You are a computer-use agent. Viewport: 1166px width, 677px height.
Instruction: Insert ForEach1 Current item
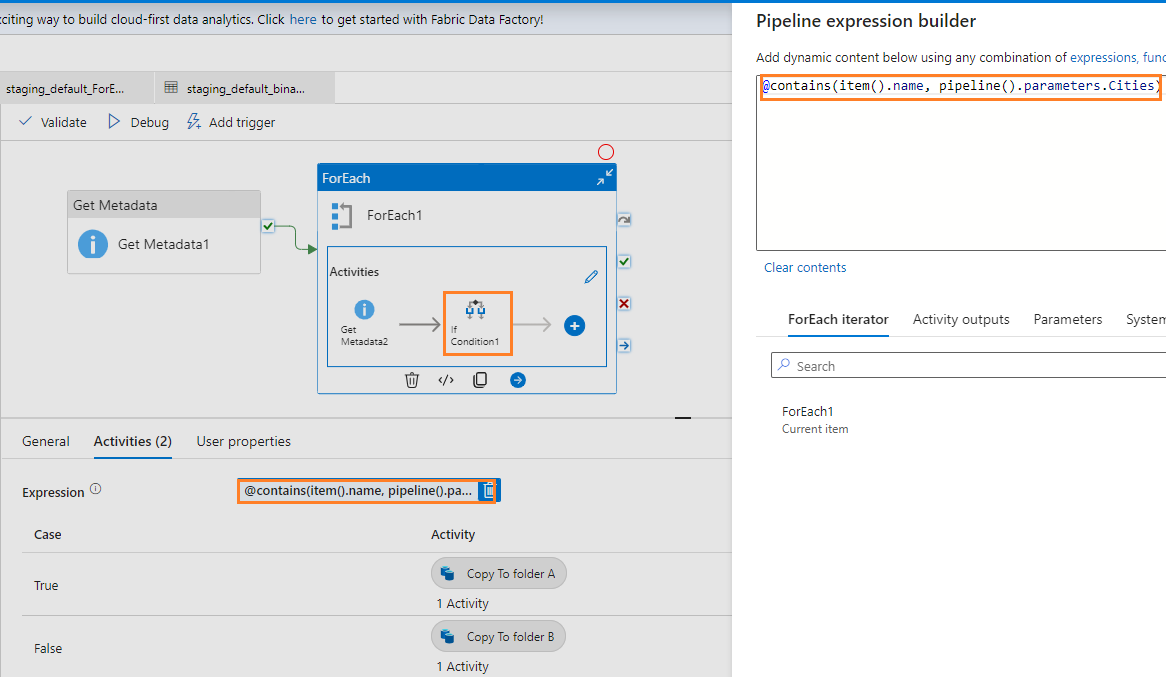[814, 420]
